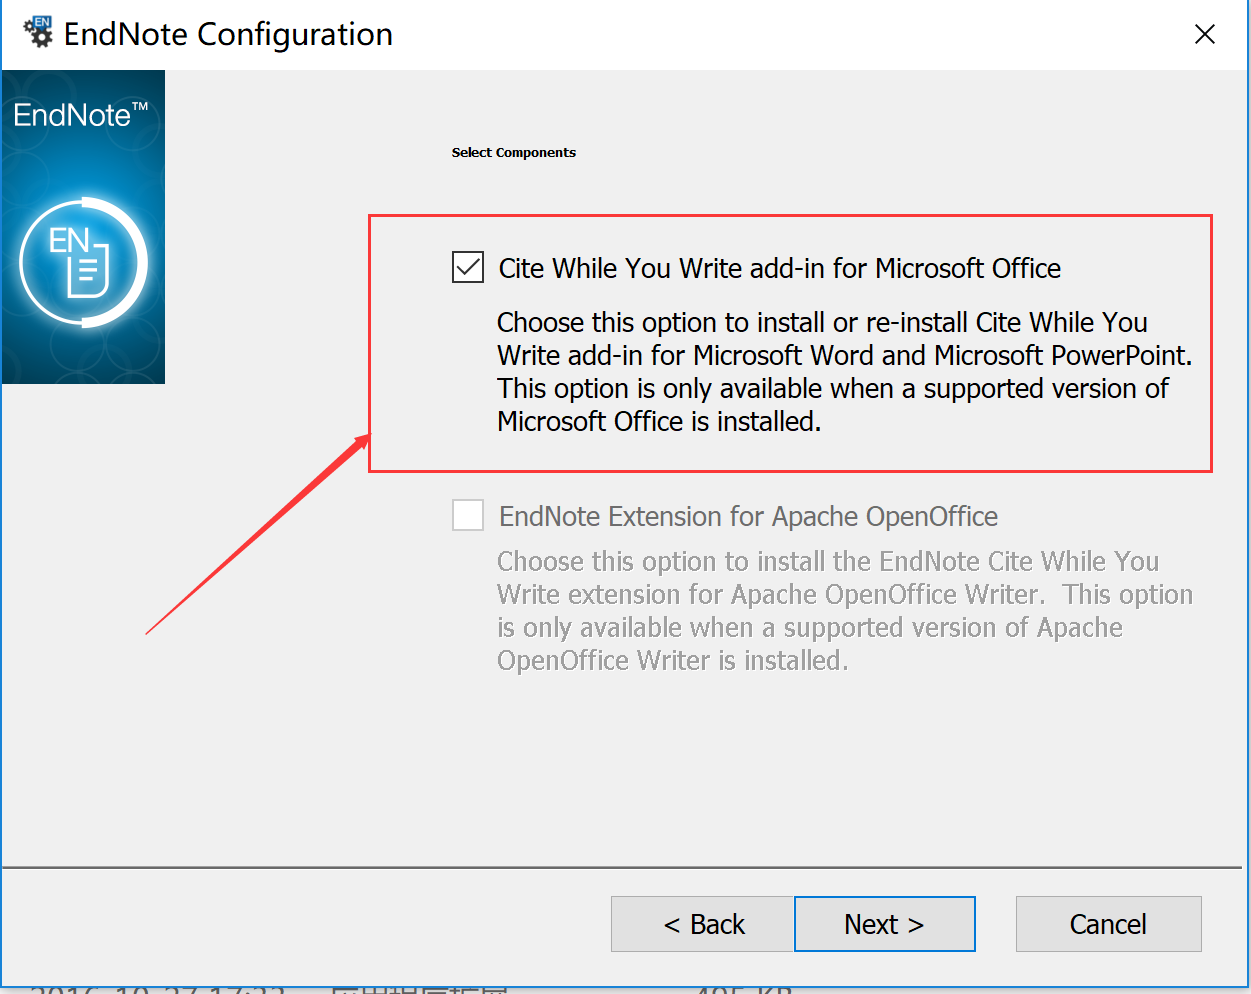Go back with the '< Back' button
This screenshot has height=994, width=1251.
coord(703,924)
